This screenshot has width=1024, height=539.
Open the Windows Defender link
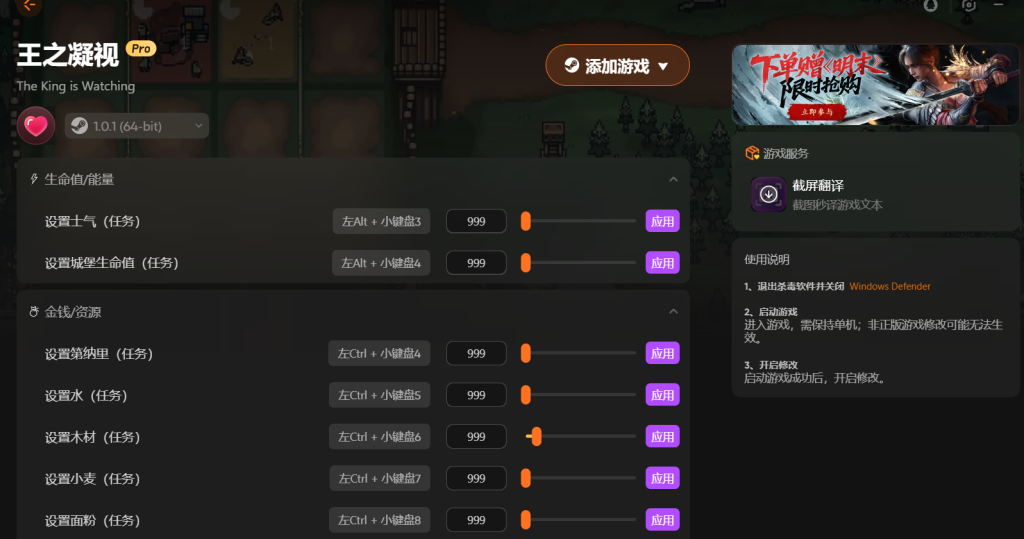click(x=889, y=286)
